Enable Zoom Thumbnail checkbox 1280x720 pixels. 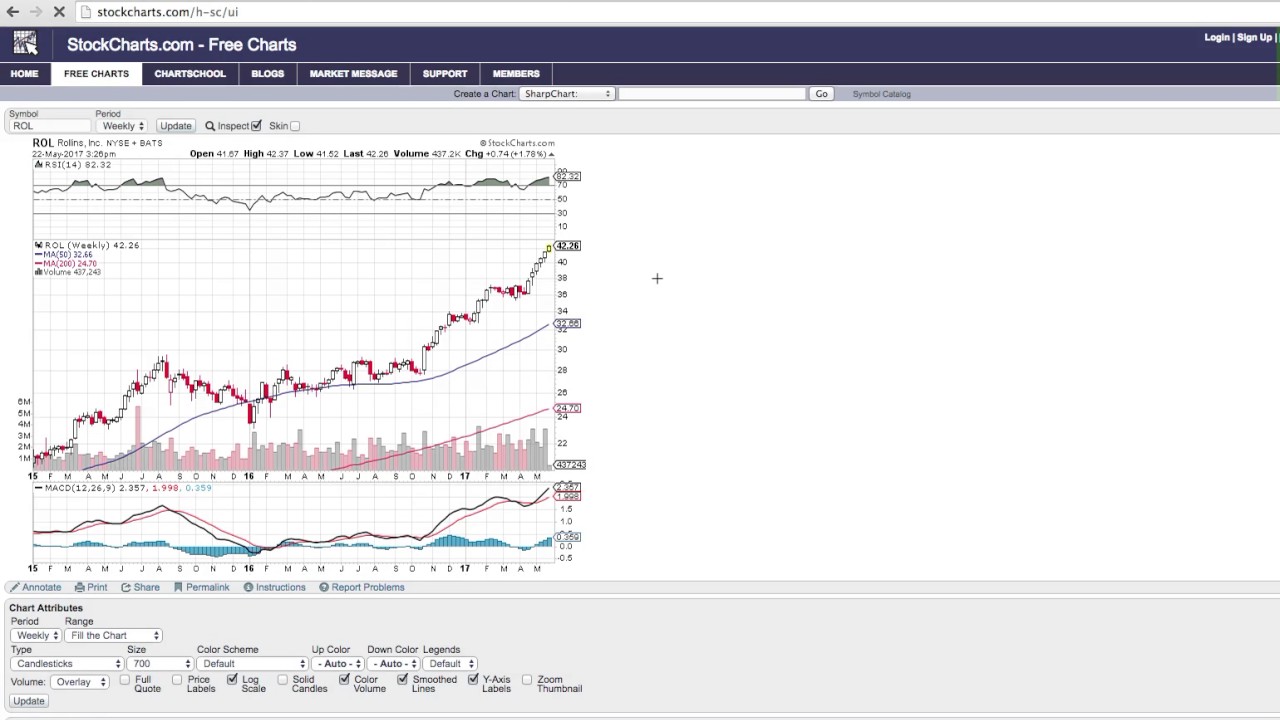pos(527,680)
